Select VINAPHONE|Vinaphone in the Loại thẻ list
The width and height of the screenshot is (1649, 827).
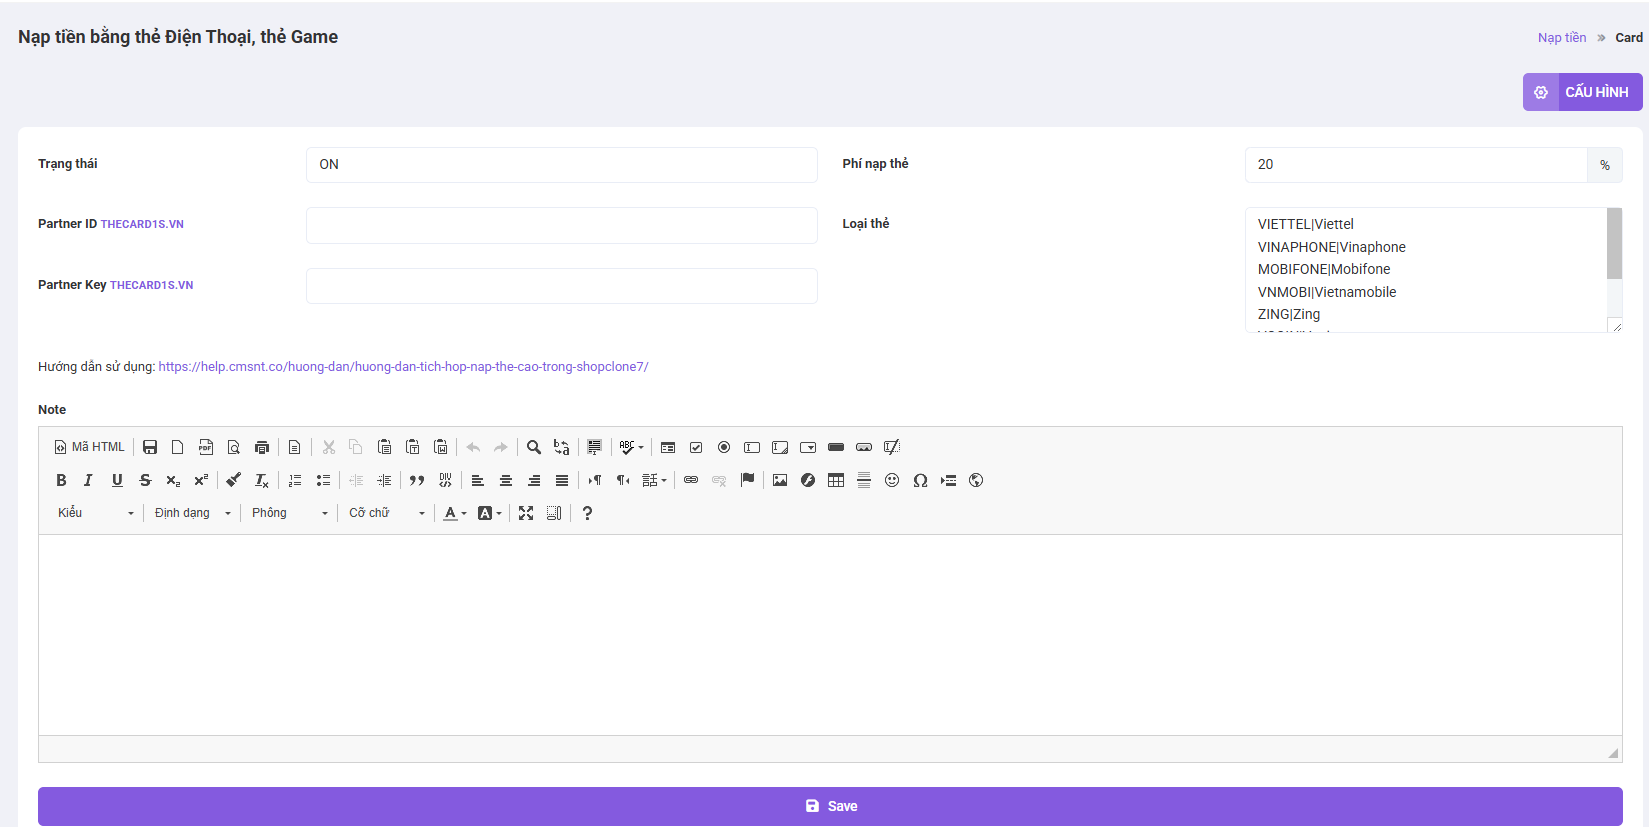[x=1331, y=247]
